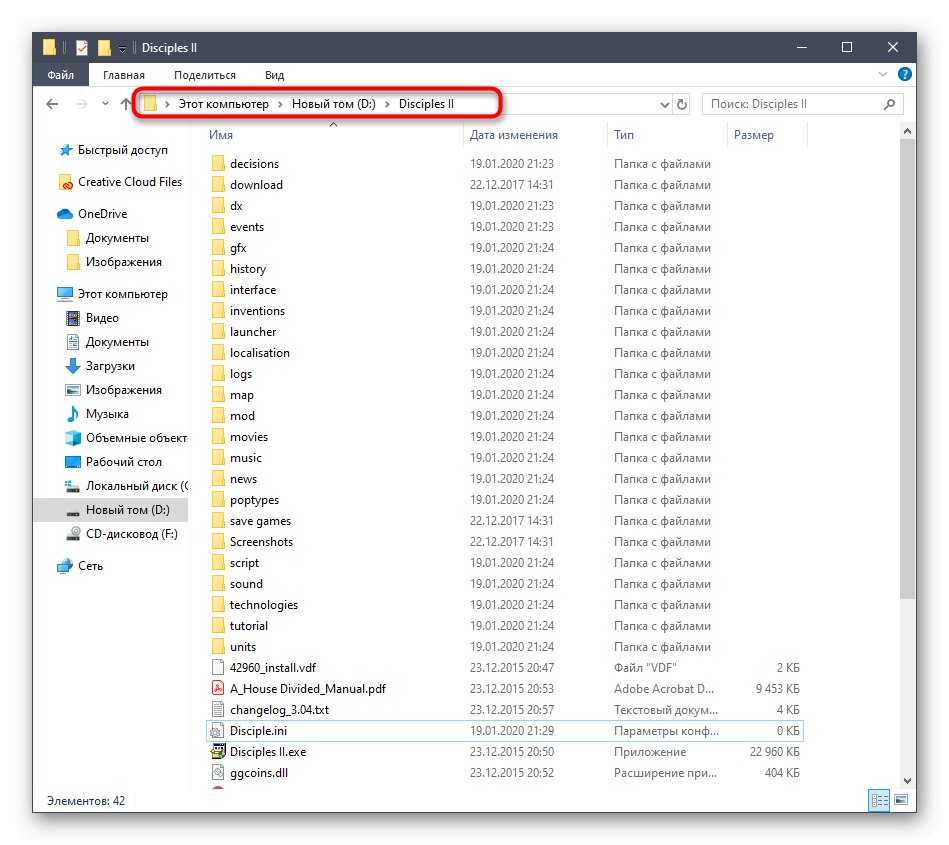Go up one folder level arrow
This screenshot has width=949, height=845.
click(125, 104)
